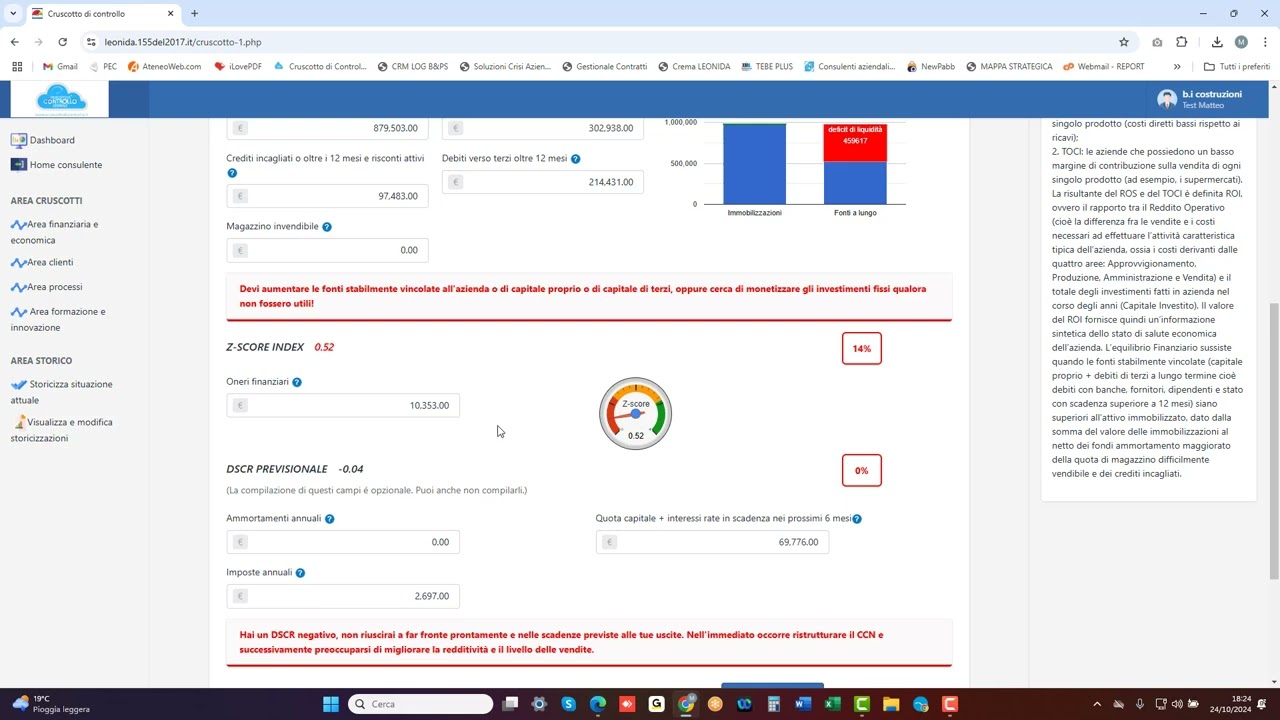
Task: Open the Dashboard sidebar item
Action: [51, 140]
